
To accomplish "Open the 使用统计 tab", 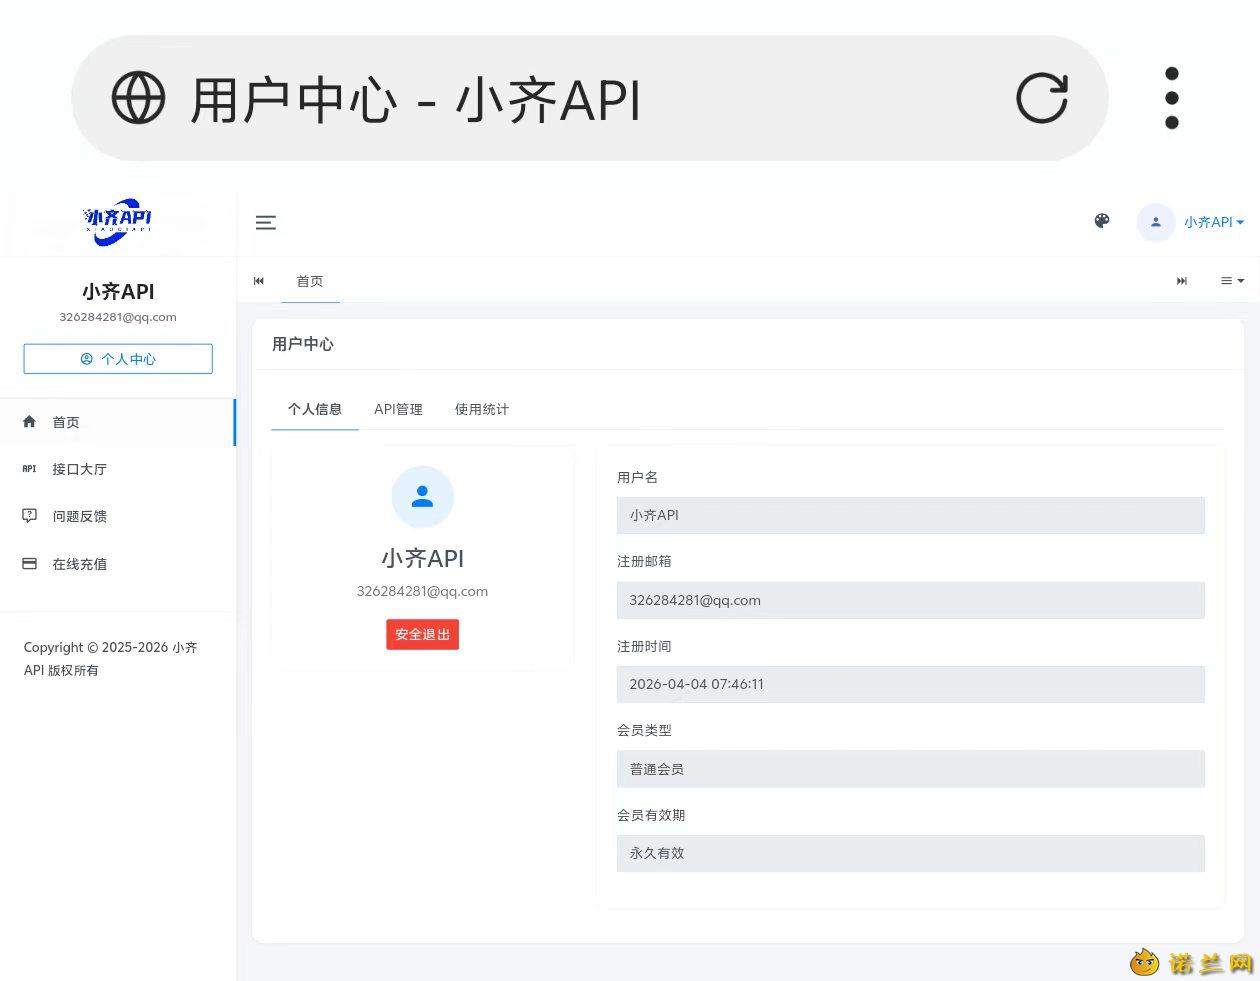I will pos(482,409).
